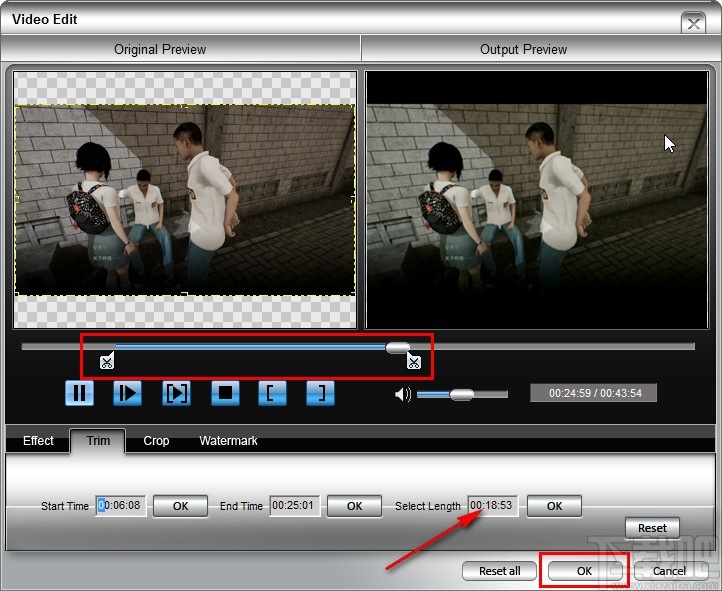Viewport: 722px width, 591px height.
Task: Click the Select Length input field
Action: (x=493, y=506)
